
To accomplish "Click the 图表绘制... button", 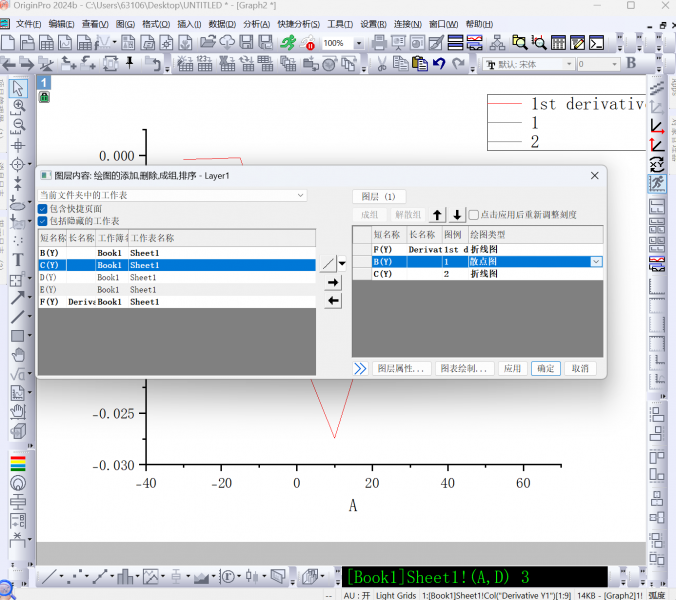I will pos(464,369).
